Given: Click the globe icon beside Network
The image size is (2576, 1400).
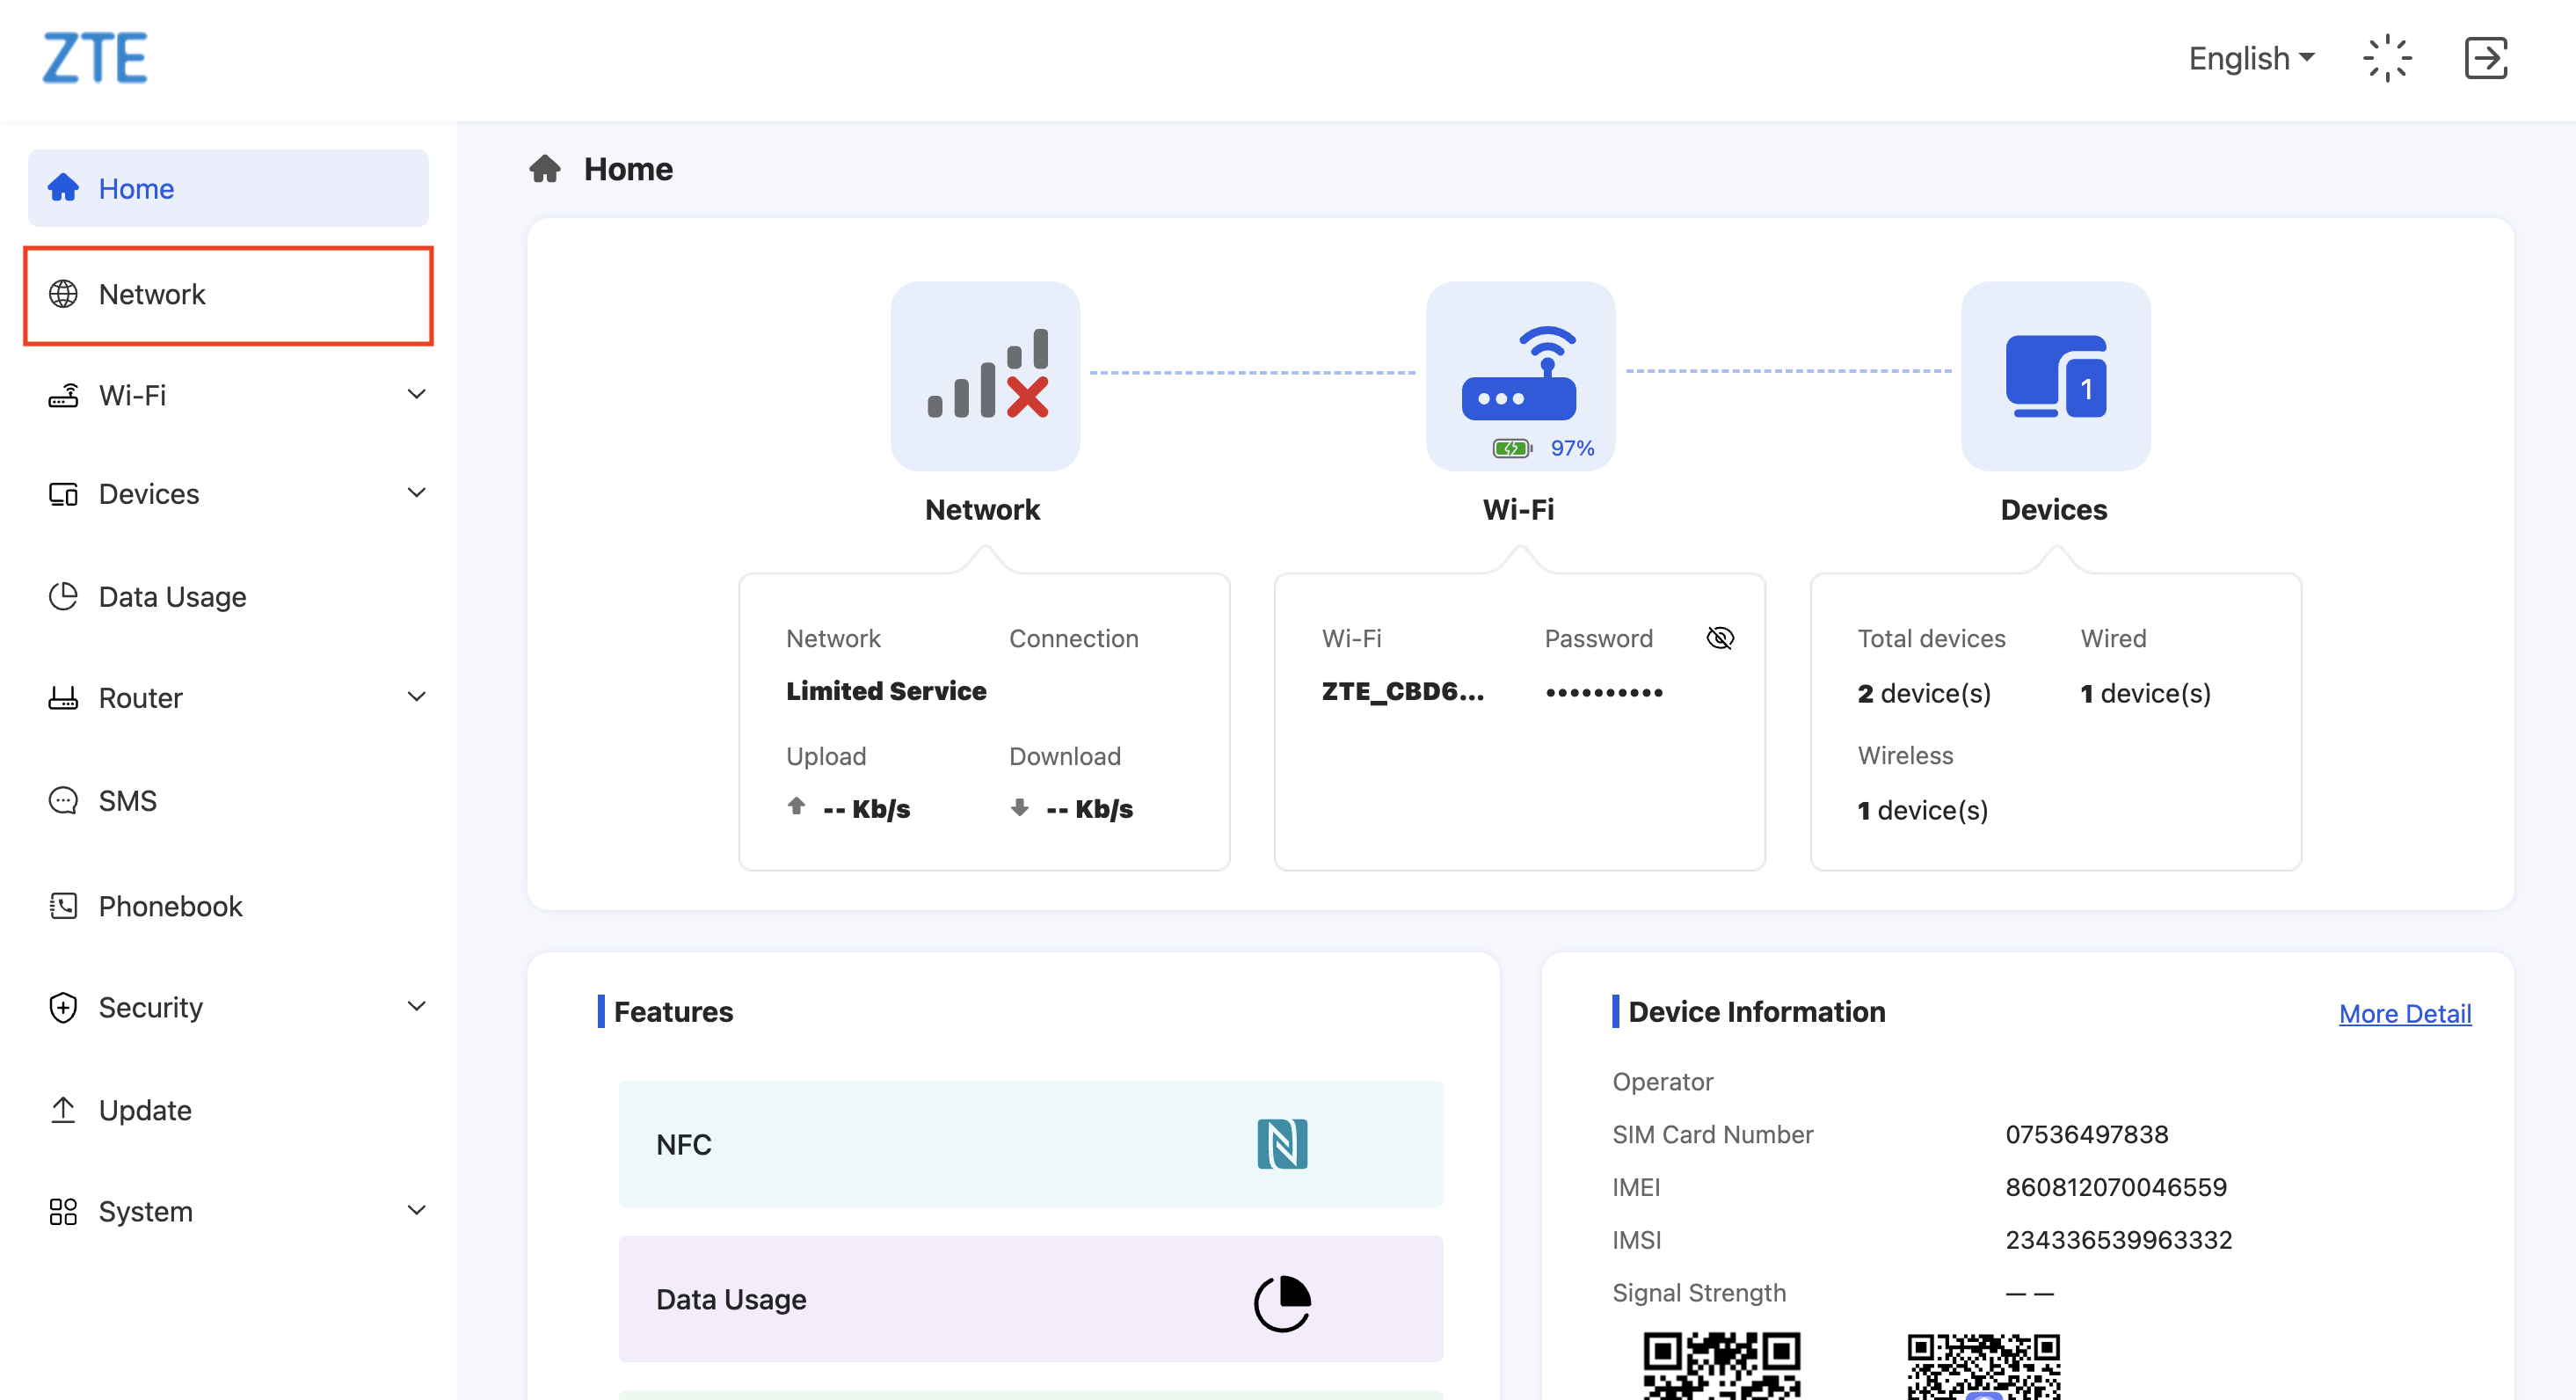Looking at the screenshot, I should pyautogui.click(x=63, y=294).
